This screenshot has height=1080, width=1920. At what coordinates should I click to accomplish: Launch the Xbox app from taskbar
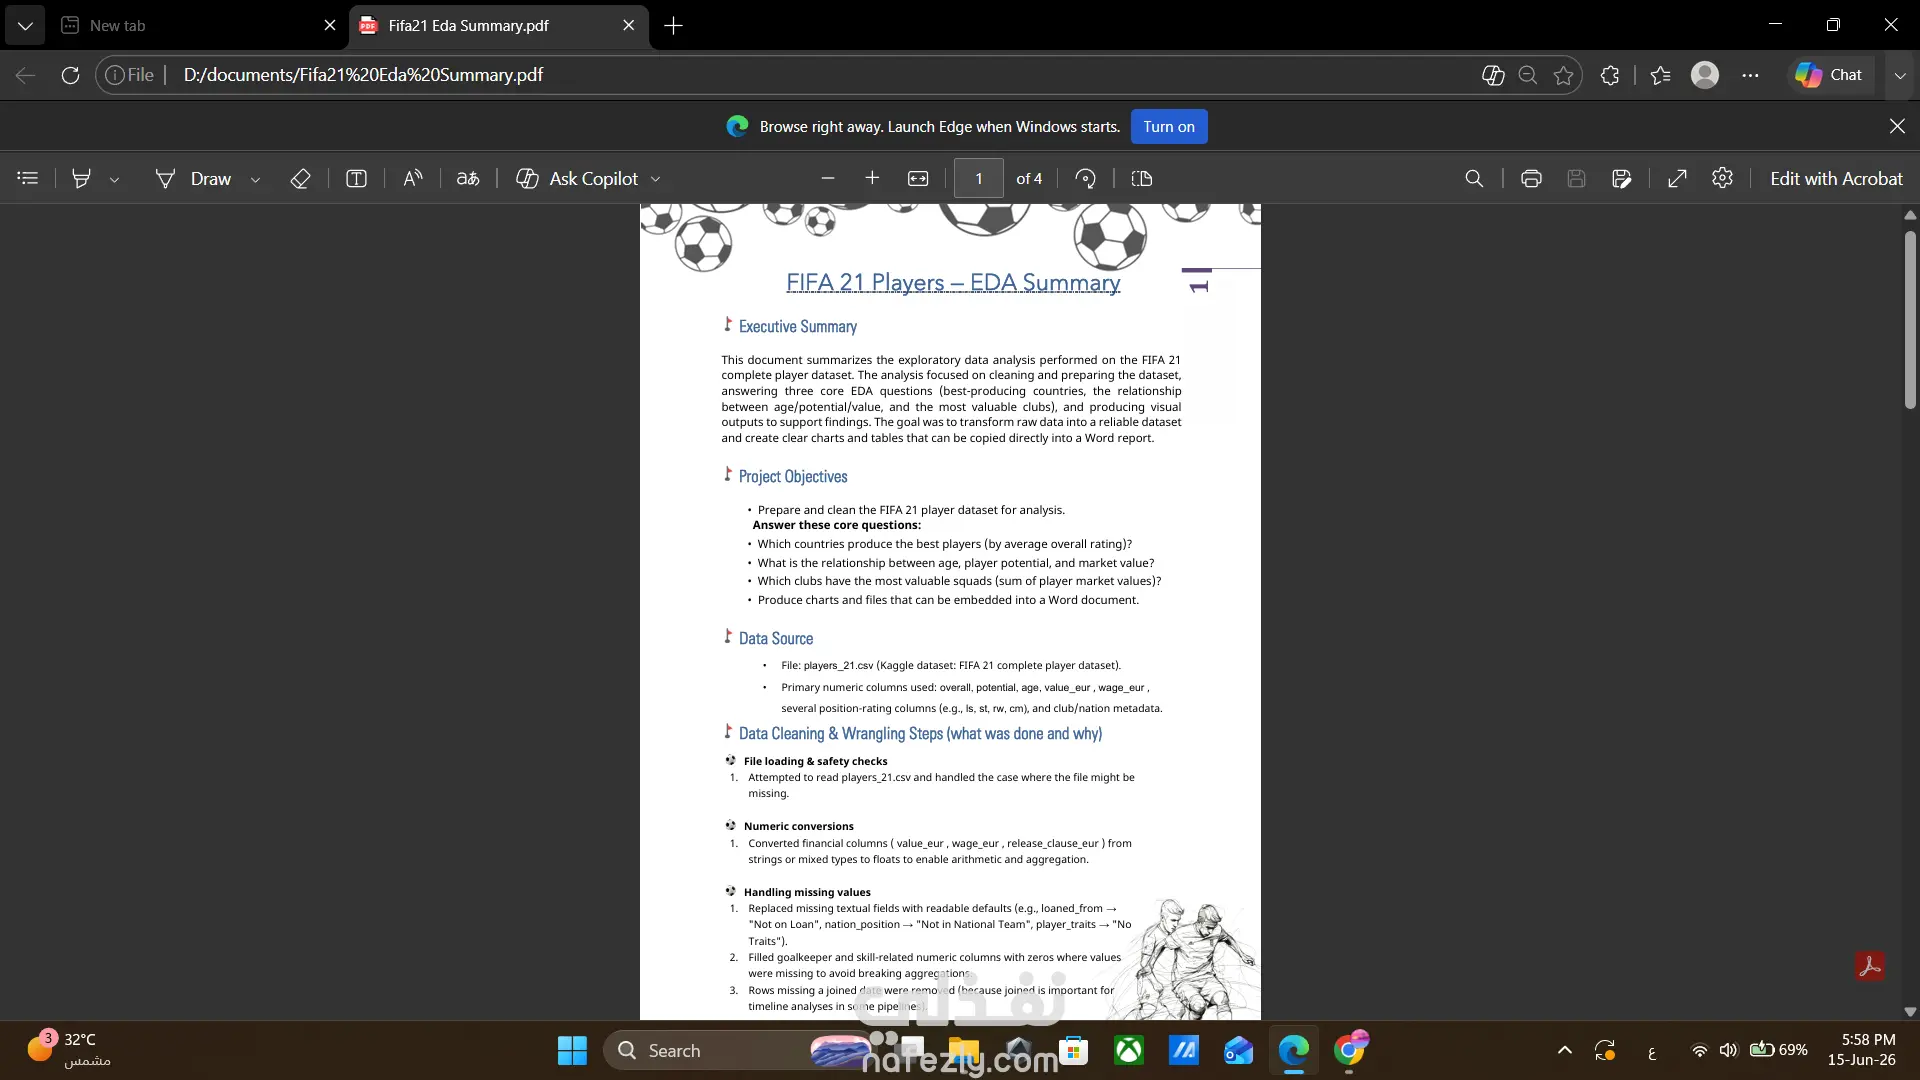coord(1129,1050)
